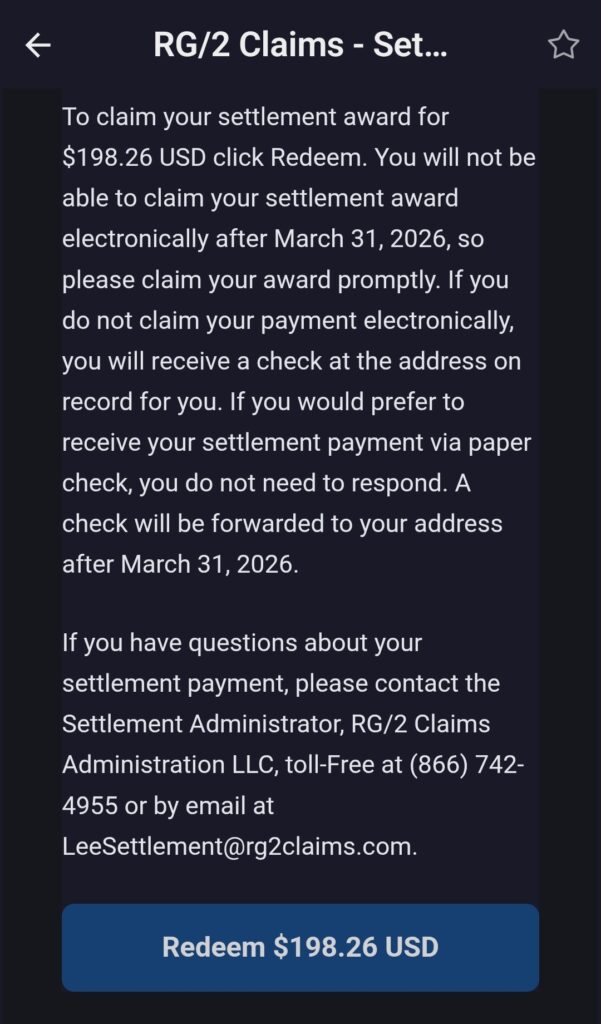Image resolution: width=601 pixels, height=1024 pixels.
Task: Tap the 'do not claim your payment electronically' line
Action: tap(288, 321)
